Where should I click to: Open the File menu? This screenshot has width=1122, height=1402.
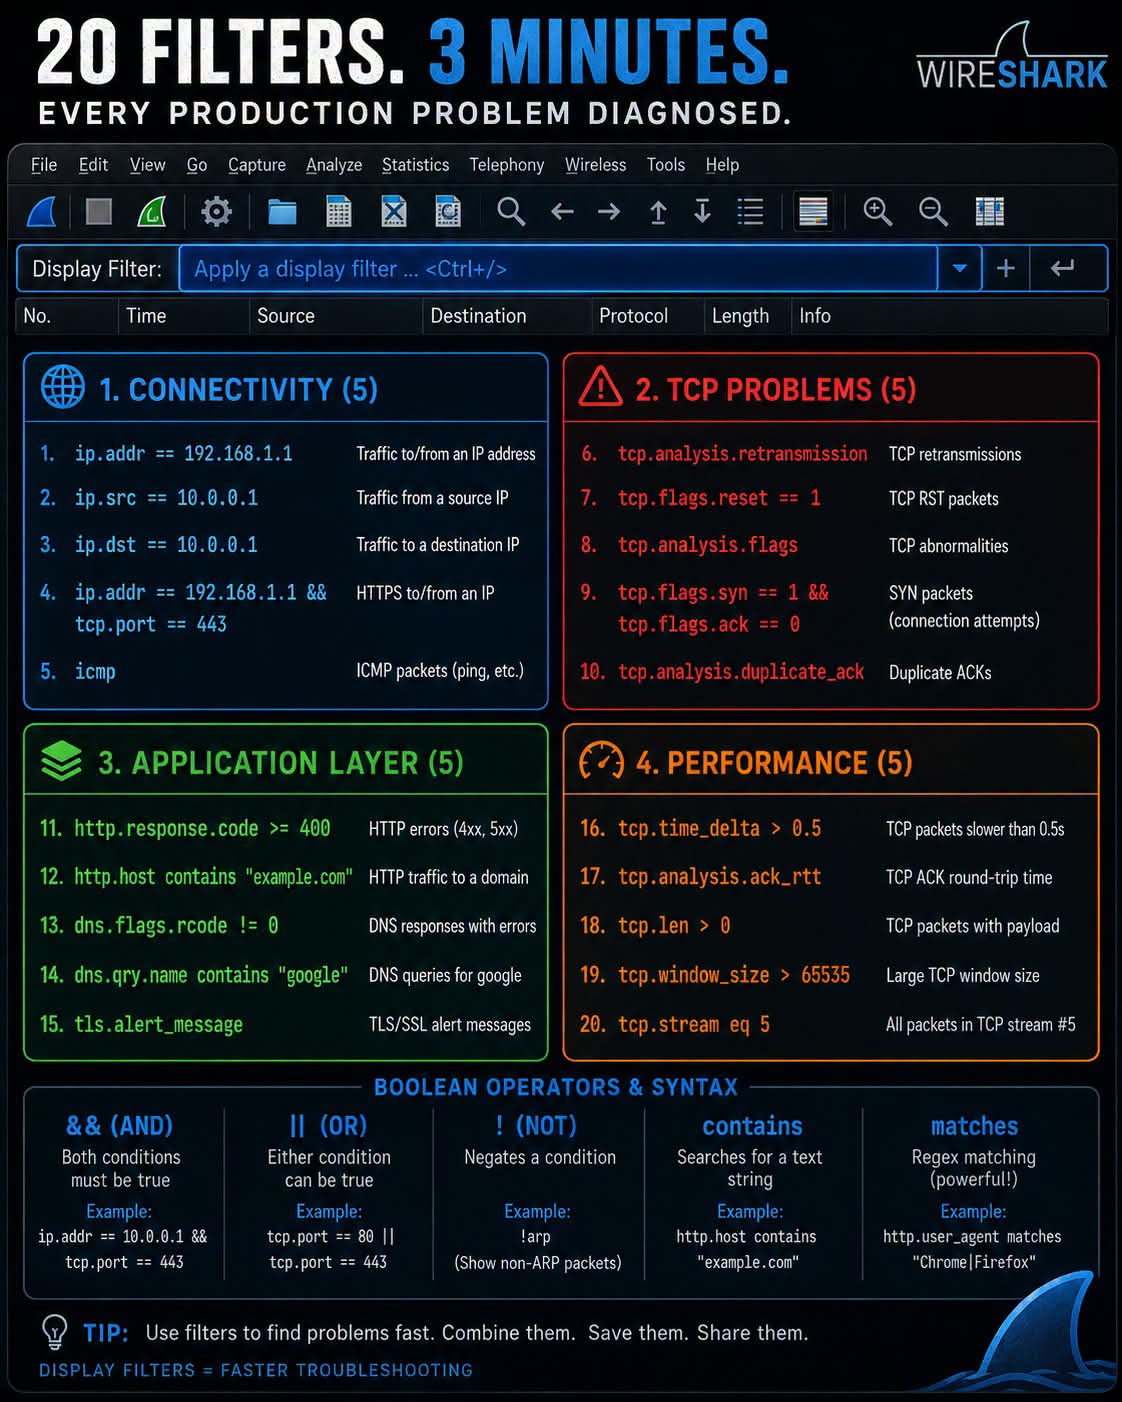[44, 165]
